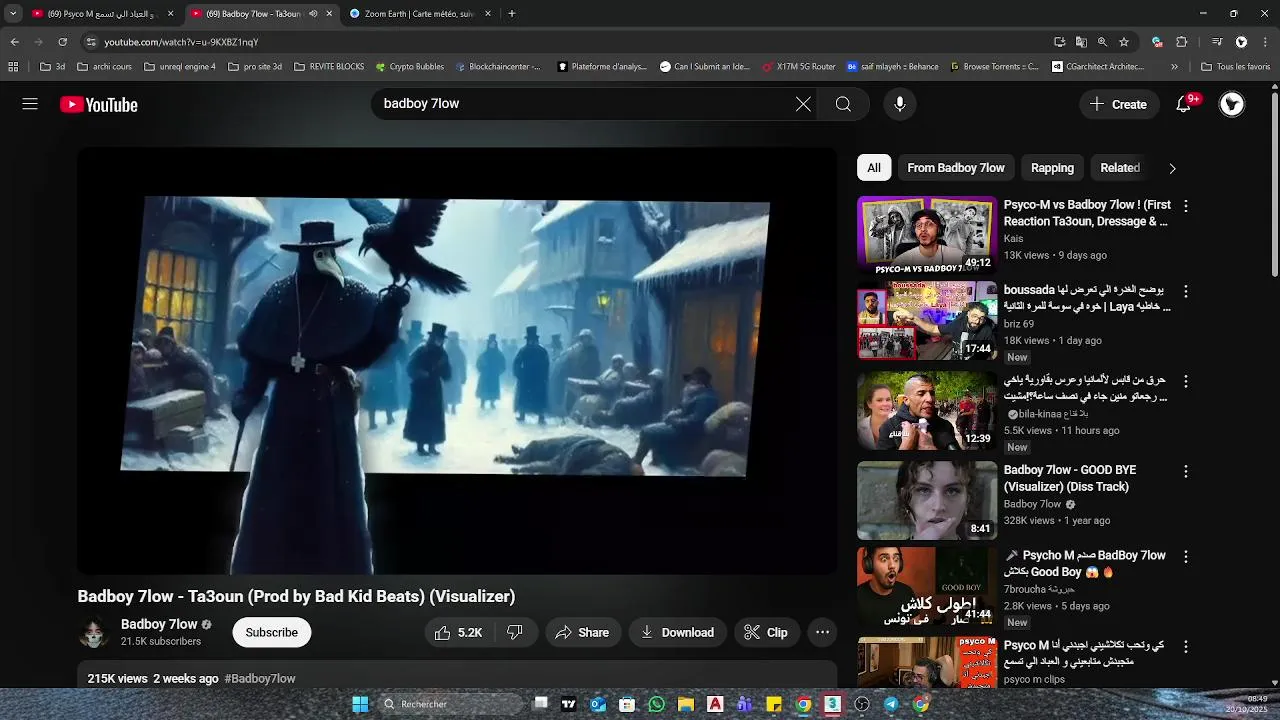
Task: Play Psyco-M vs Badboy 7low reaction thumbnail
Action: (x=927, y=235)
